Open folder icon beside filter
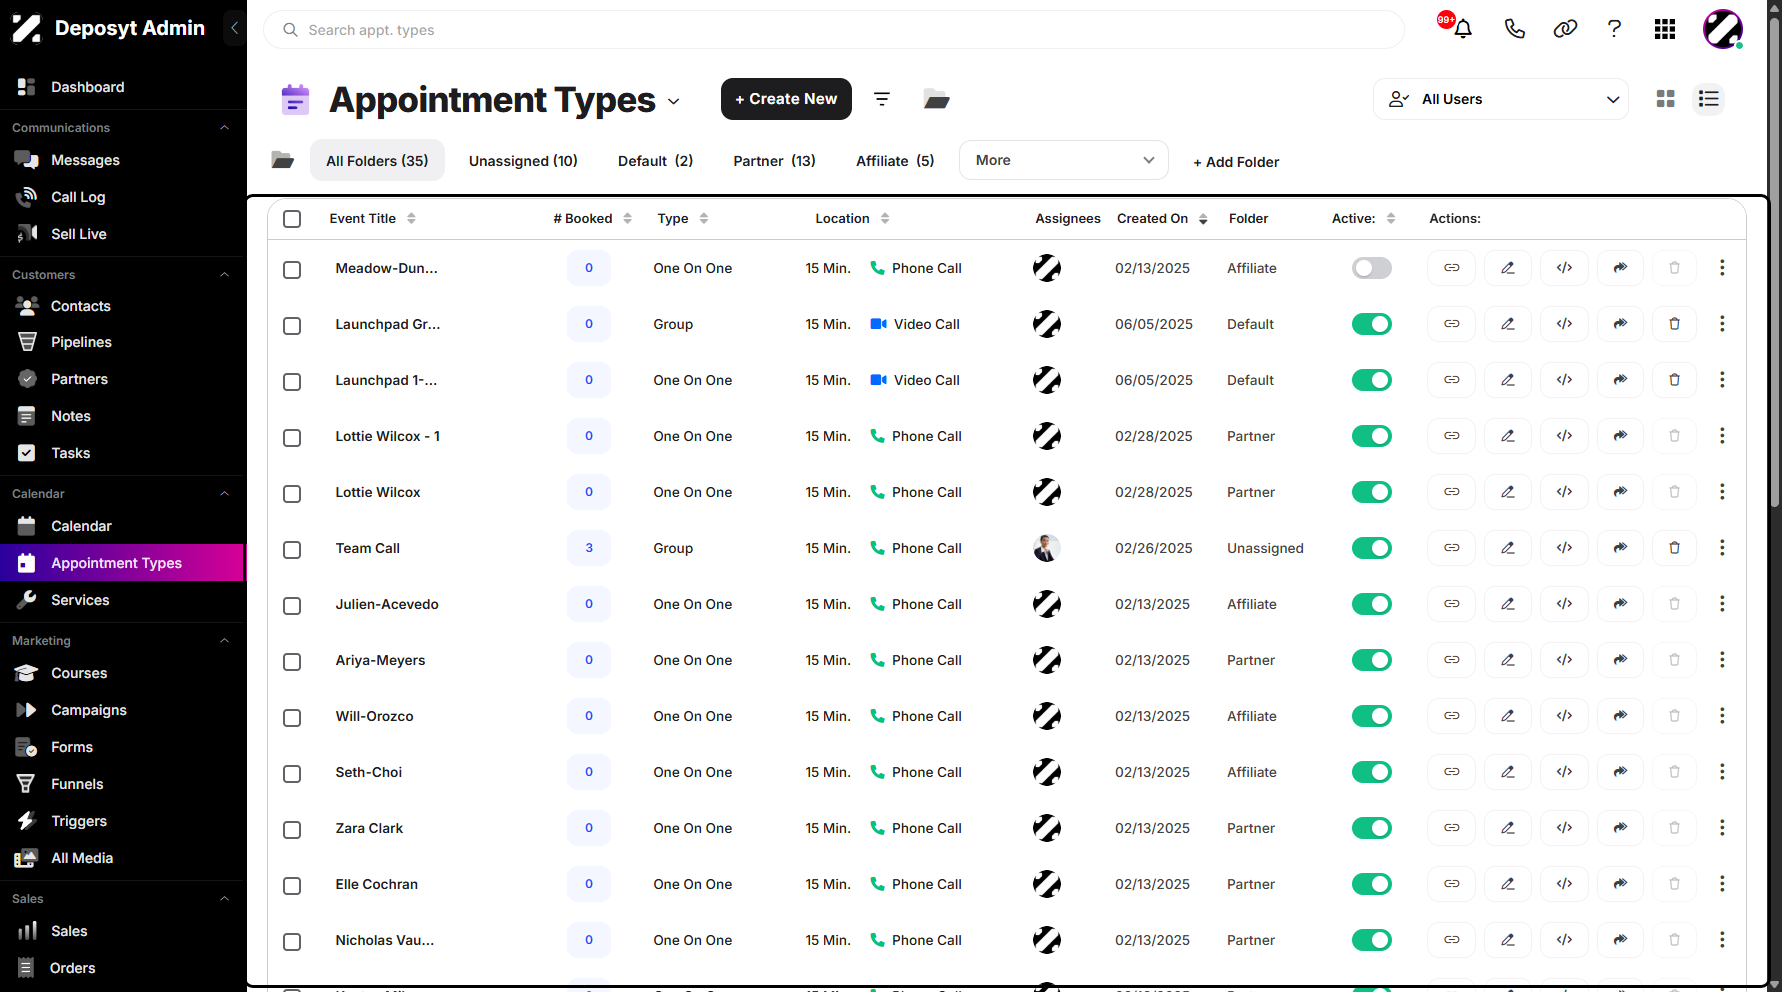This screenshot has width=1782, height=992. [936, 99]
